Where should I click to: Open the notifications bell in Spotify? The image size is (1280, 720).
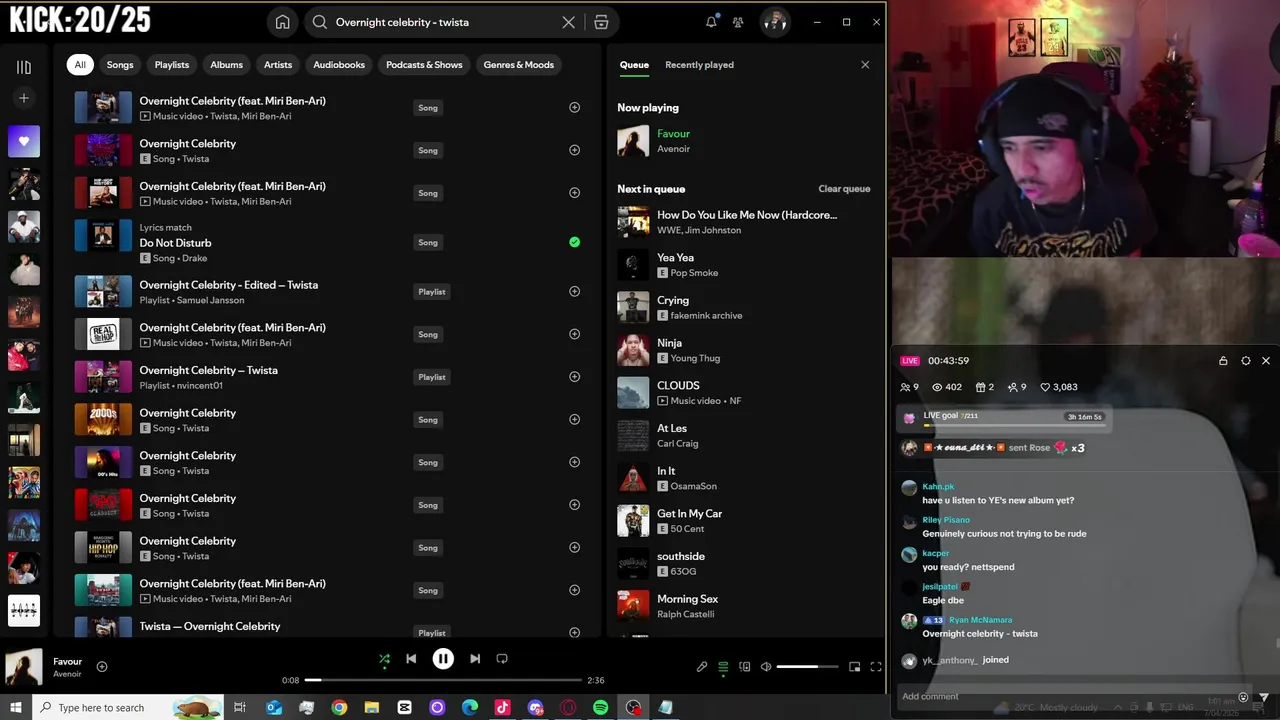pyautogui.click(x=711, y=21)
